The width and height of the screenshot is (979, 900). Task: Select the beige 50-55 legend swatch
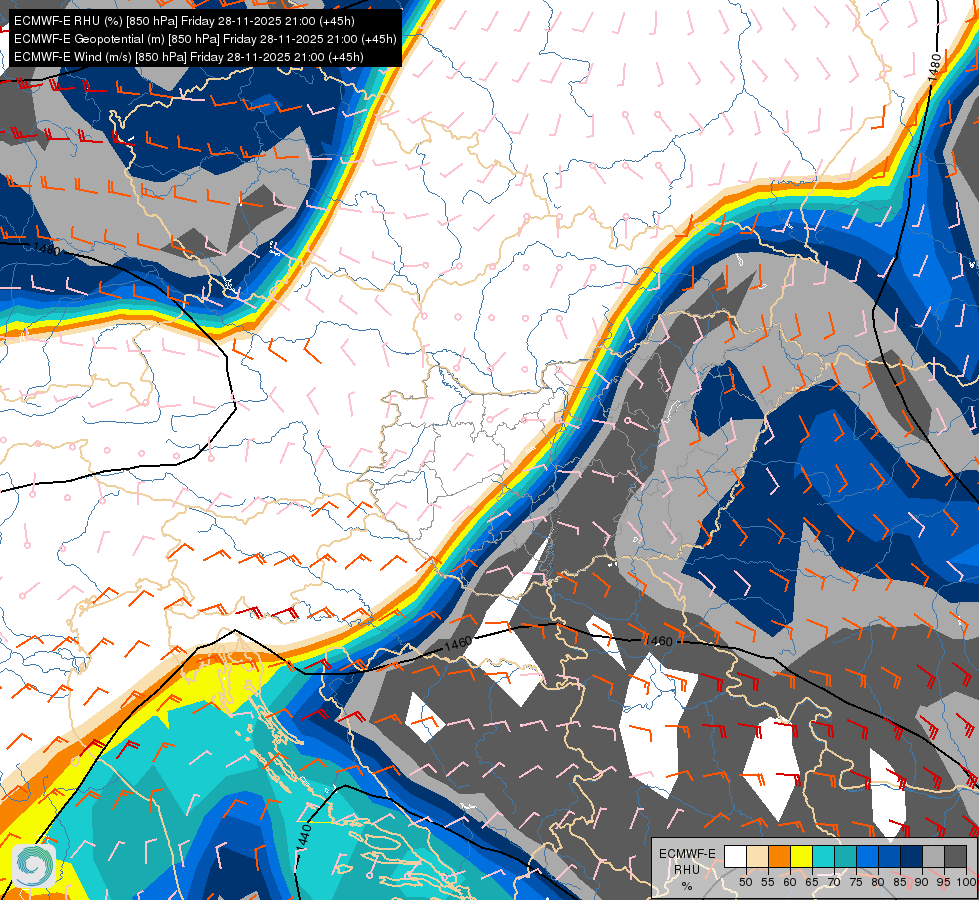click(757, 857)
